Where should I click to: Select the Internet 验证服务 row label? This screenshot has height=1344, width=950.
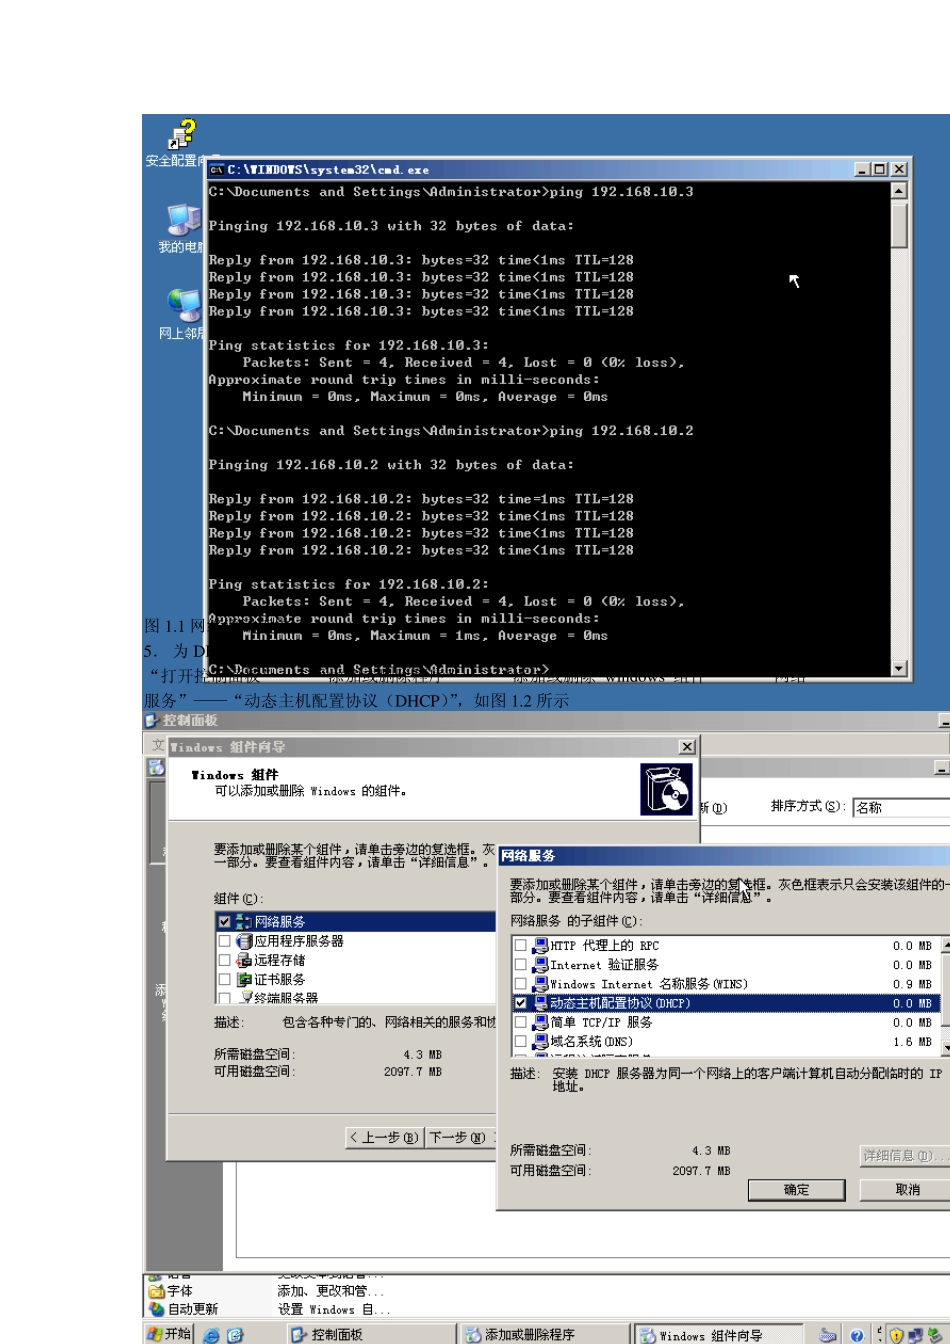point(604,965)
